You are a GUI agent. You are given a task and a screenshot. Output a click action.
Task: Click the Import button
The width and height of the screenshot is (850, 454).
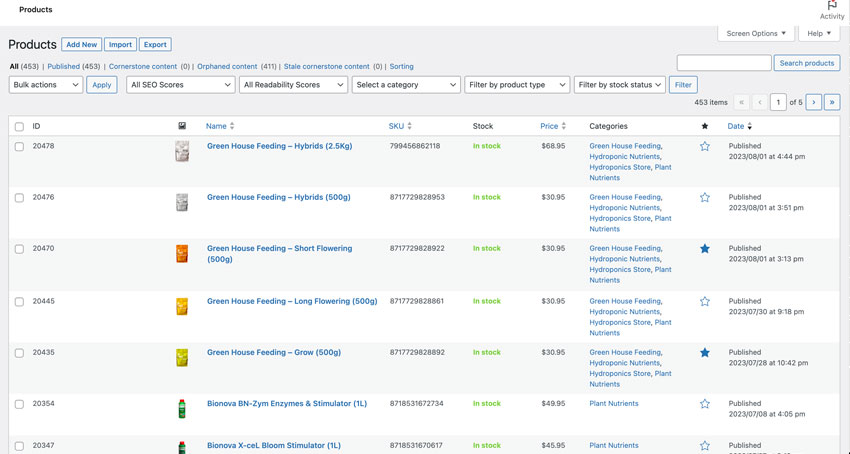120,44
